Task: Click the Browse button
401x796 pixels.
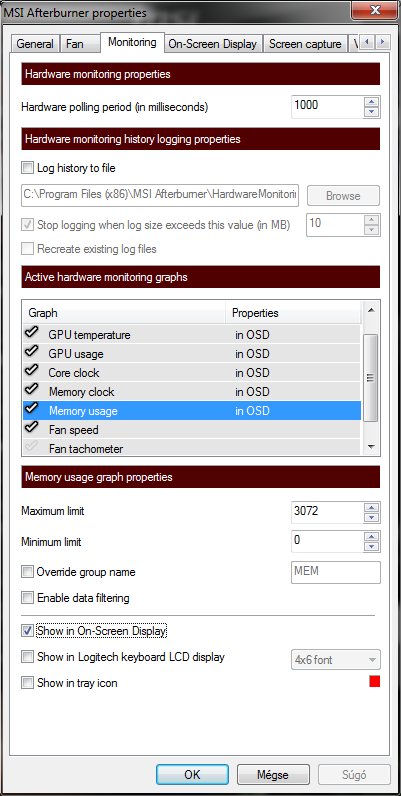Action: click(x=343, y=196)
